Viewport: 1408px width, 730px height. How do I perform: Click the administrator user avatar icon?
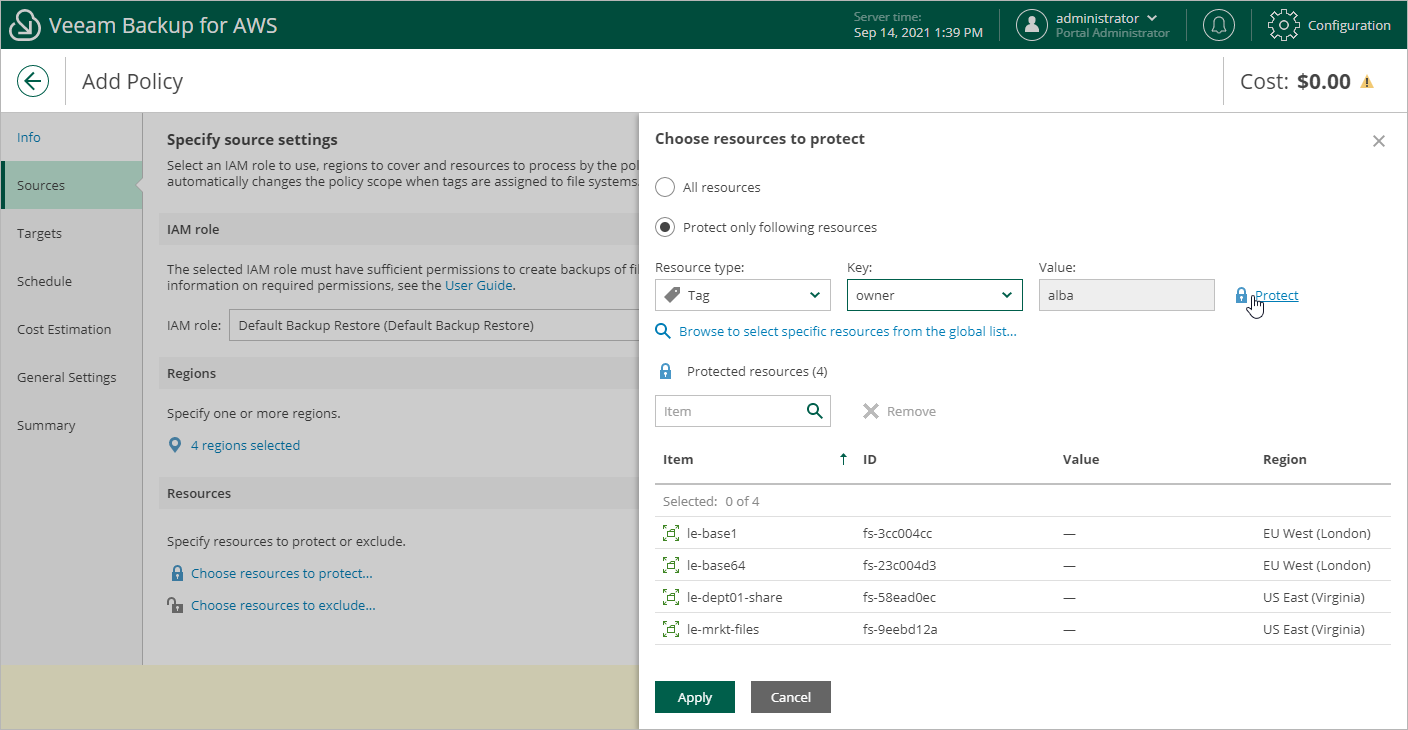click(1031, 25)
